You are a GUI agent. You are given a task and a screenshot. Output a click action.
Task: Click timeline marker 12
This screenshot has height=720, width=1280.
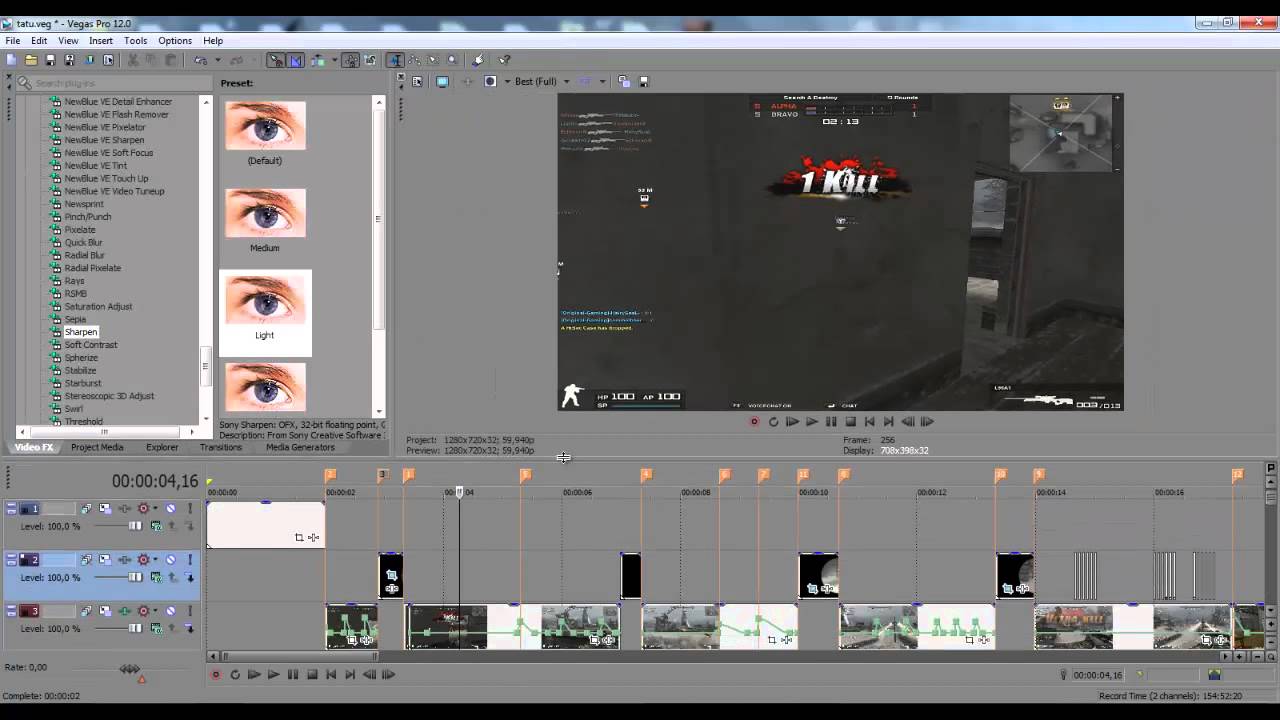[1237, 474]
